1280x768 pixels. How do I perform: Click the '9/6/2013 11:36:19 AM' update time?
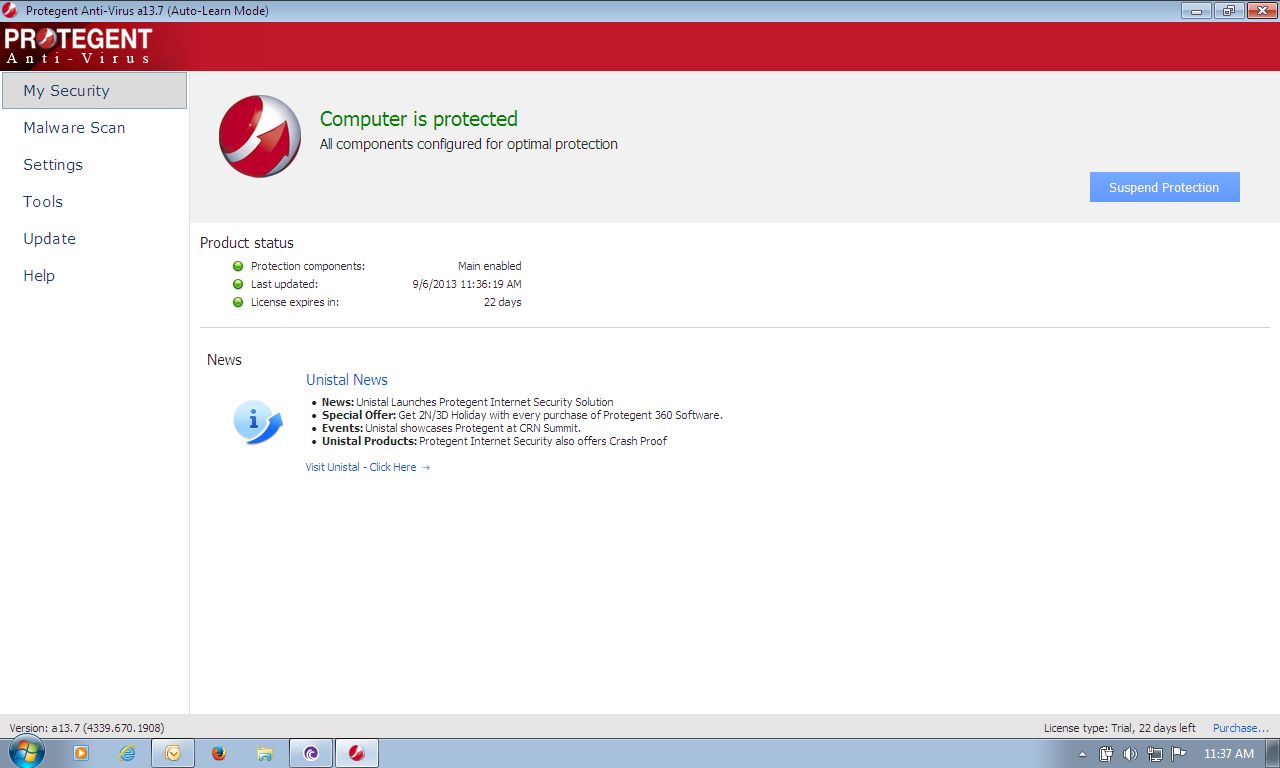coord(467,284)
